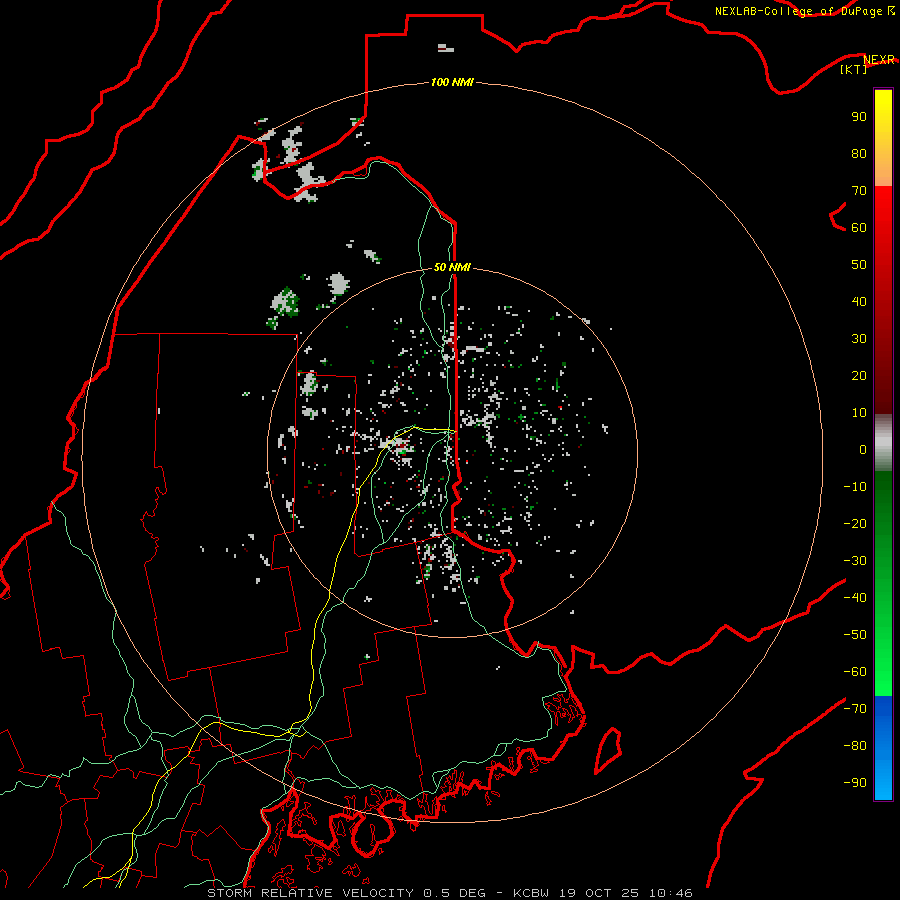Click the KCBW radar site identifier
Image resolution: width=900 pixels, height=900 pixels.
tap(532, 893)
